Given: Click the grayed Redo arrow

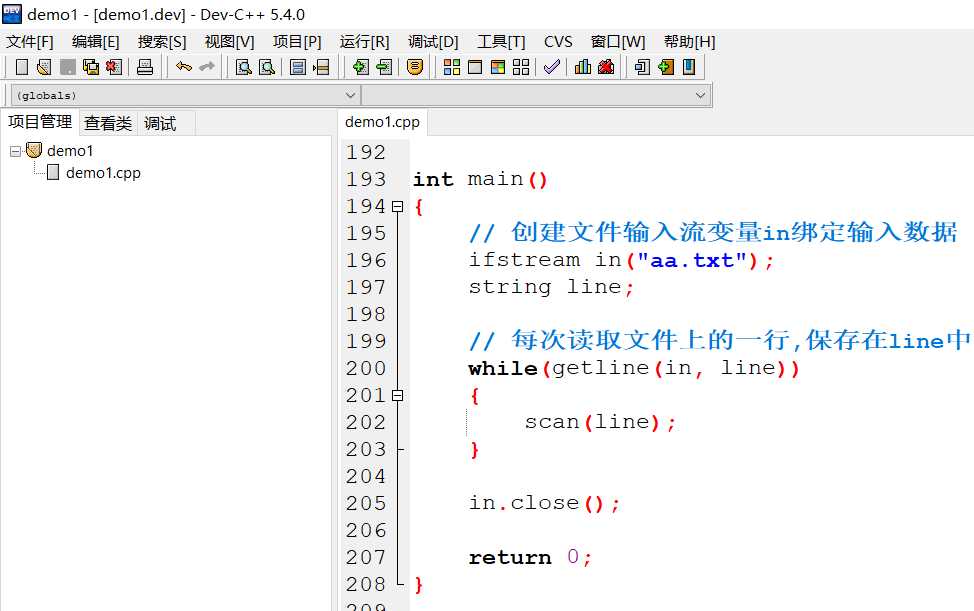Looking at the screenshot, I should click(x=207, y=66).
